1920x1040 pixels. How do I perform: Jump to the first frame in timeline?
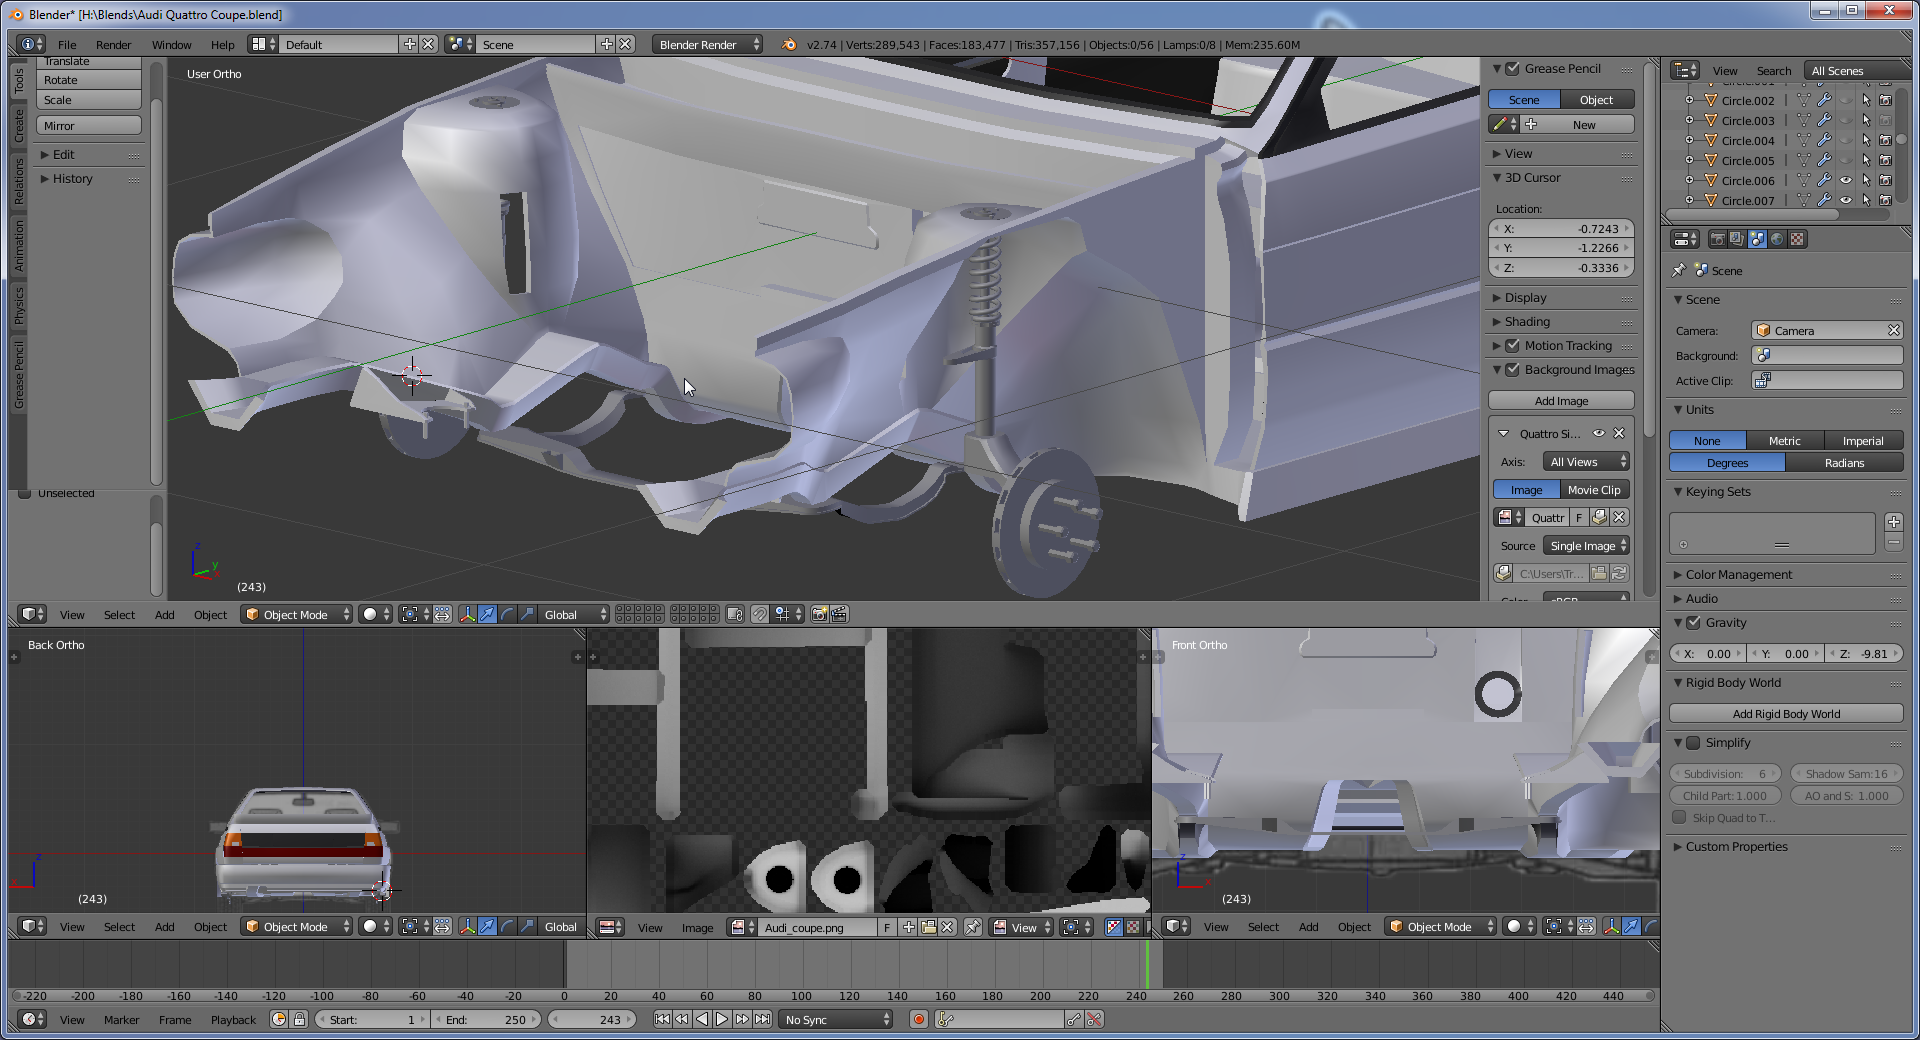tap(662, 1020)
